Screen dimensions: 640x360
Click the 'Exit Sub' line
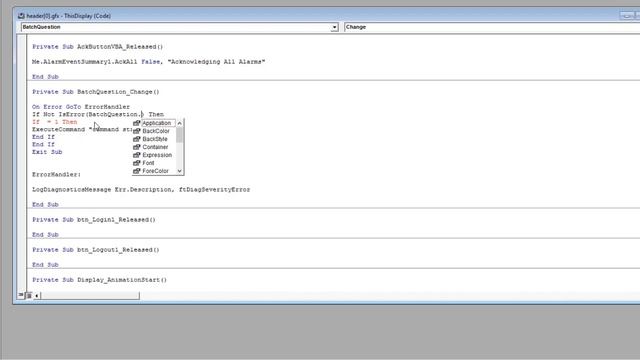point(47,152)
